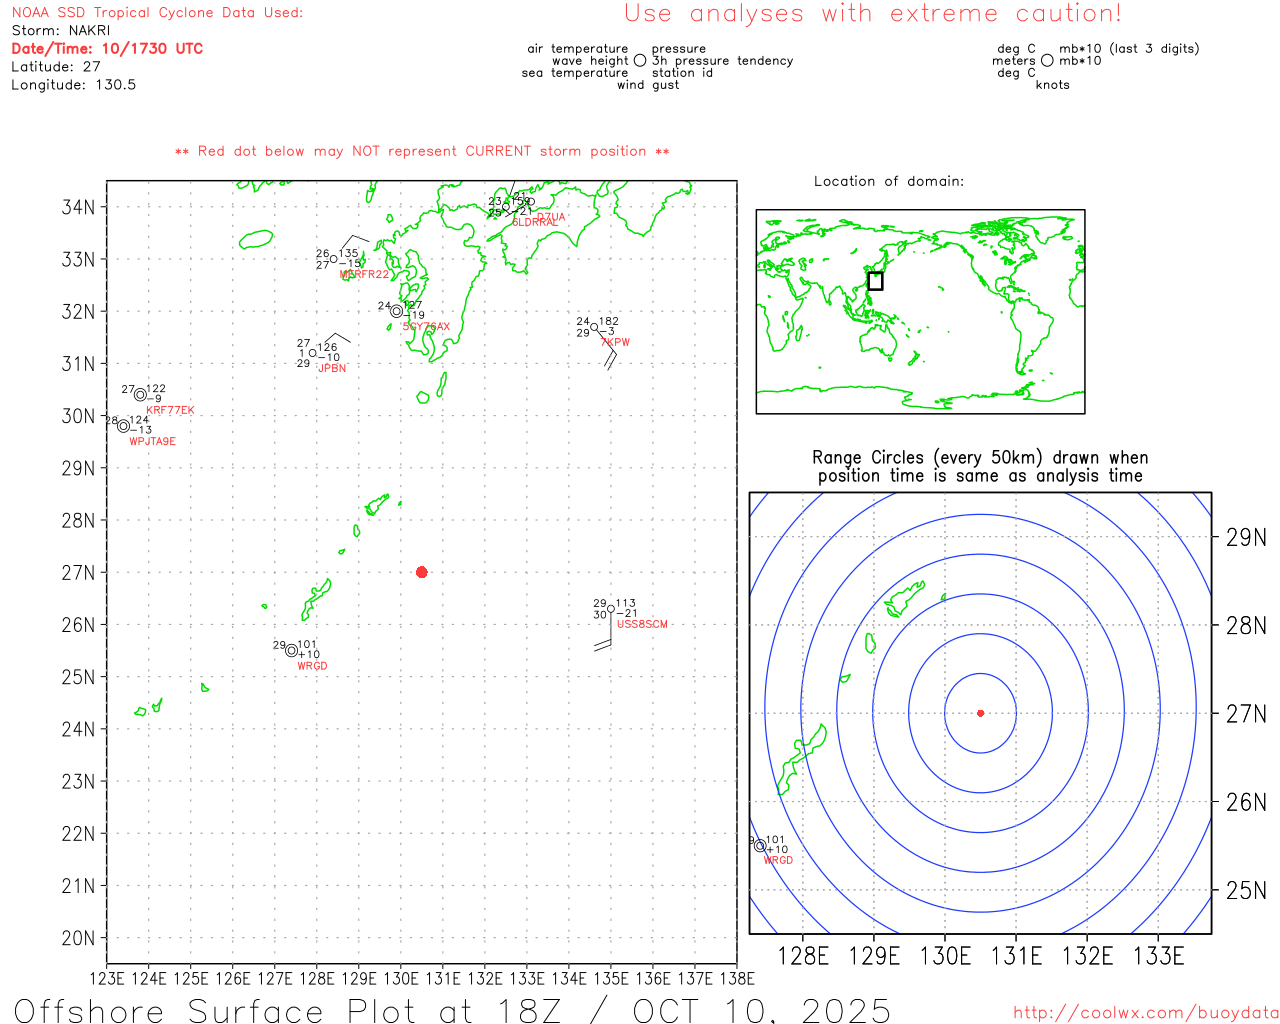Click the WPJTA9E station double-circle marker
The width and height of the screenshot is (1280, 1024).
click(123, 426)
